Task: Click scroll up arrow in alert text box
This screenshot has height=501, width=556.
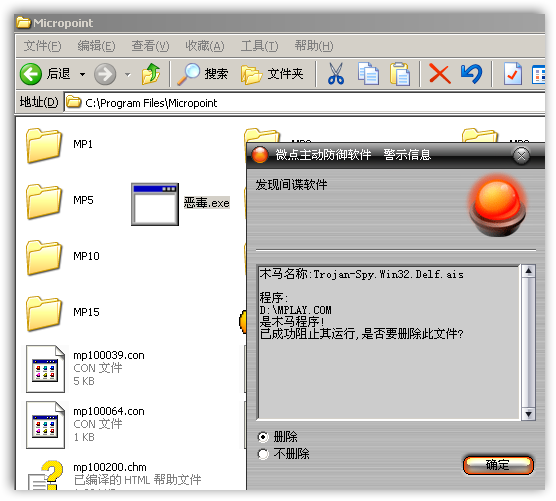Action: tap(528, 272)
